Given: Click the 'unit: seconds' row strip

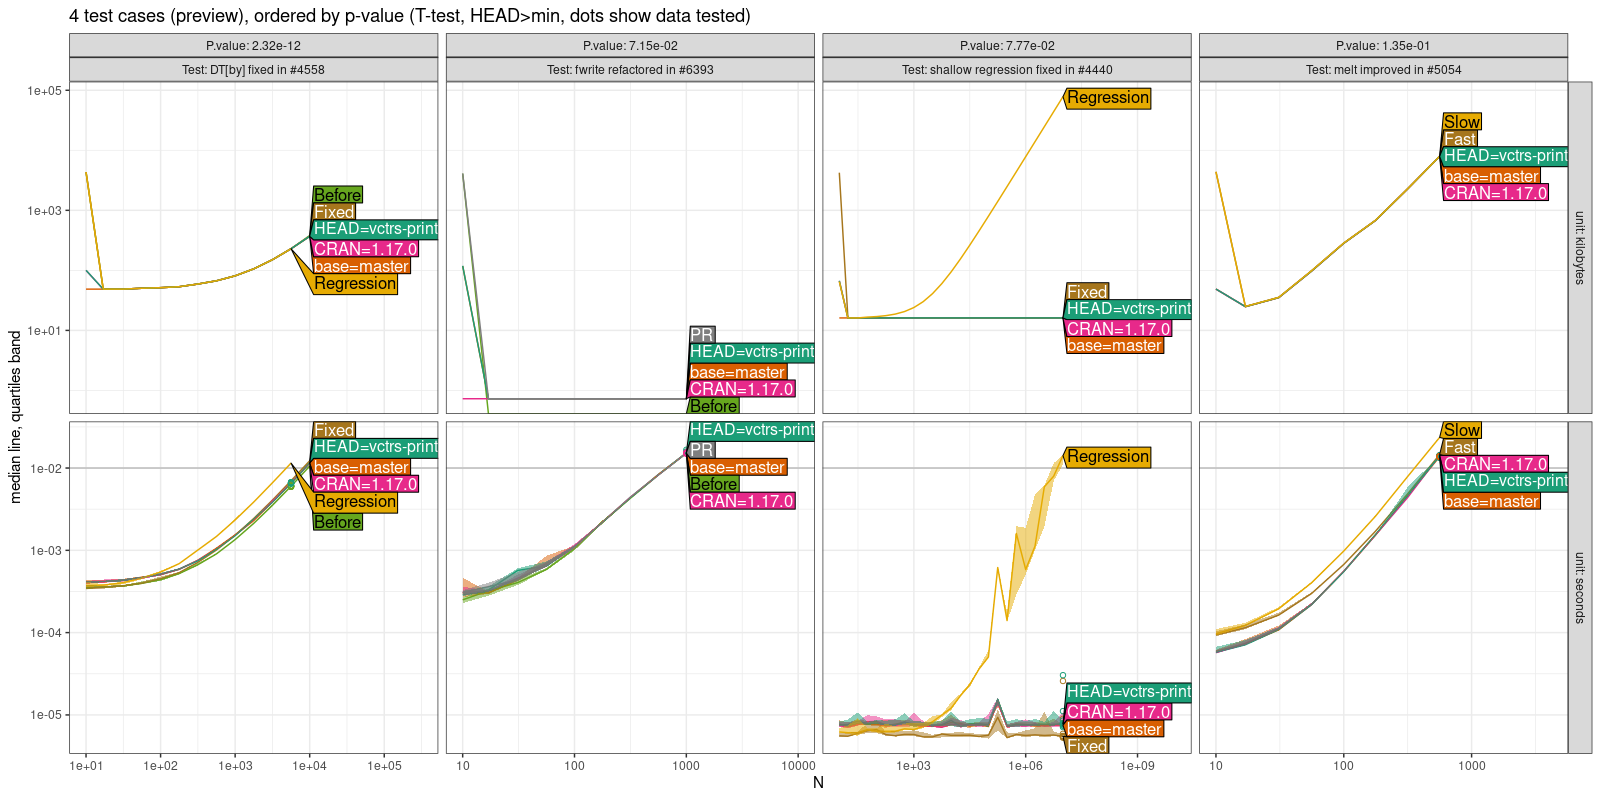Looking at the screenshot, I should [1580, 588].
